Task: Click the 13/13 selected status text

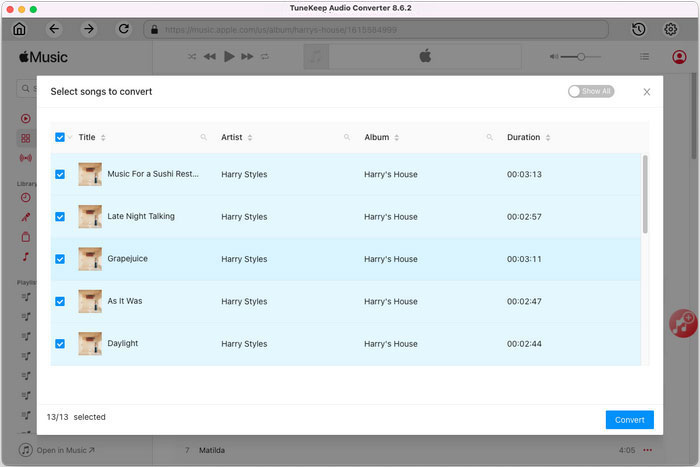Action: [x=76, y=417]
